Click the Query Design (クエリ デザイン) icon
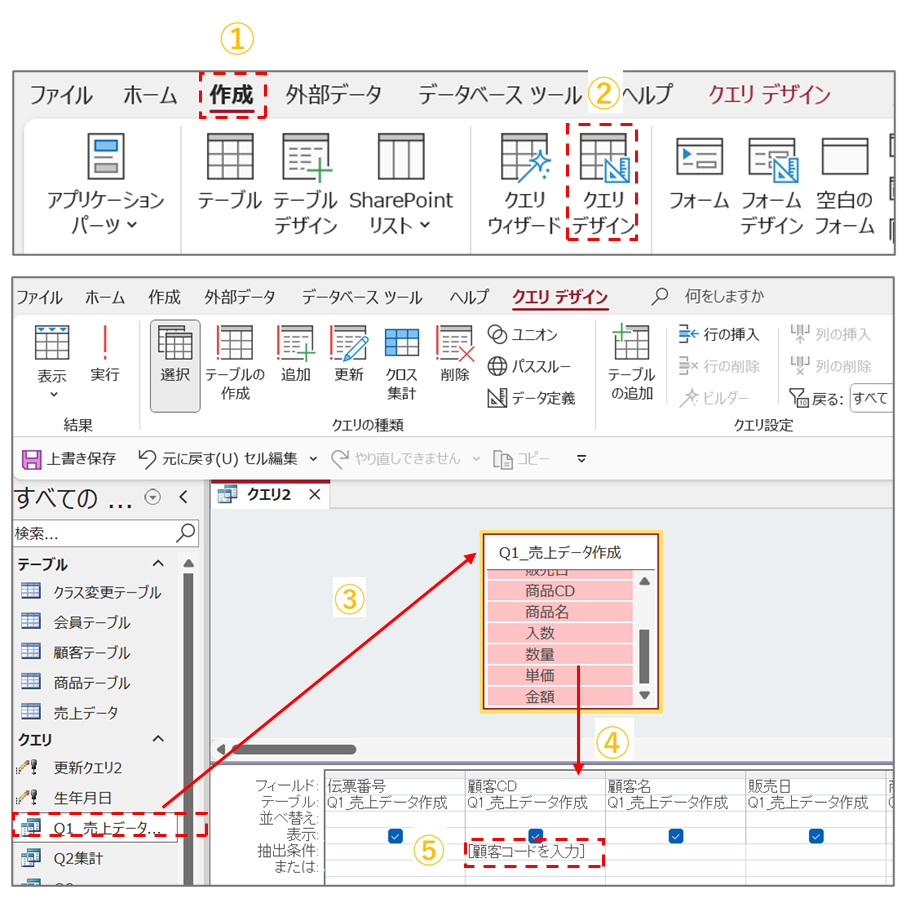The height and width of the screenshot is (901, 900). click(602, 183)
